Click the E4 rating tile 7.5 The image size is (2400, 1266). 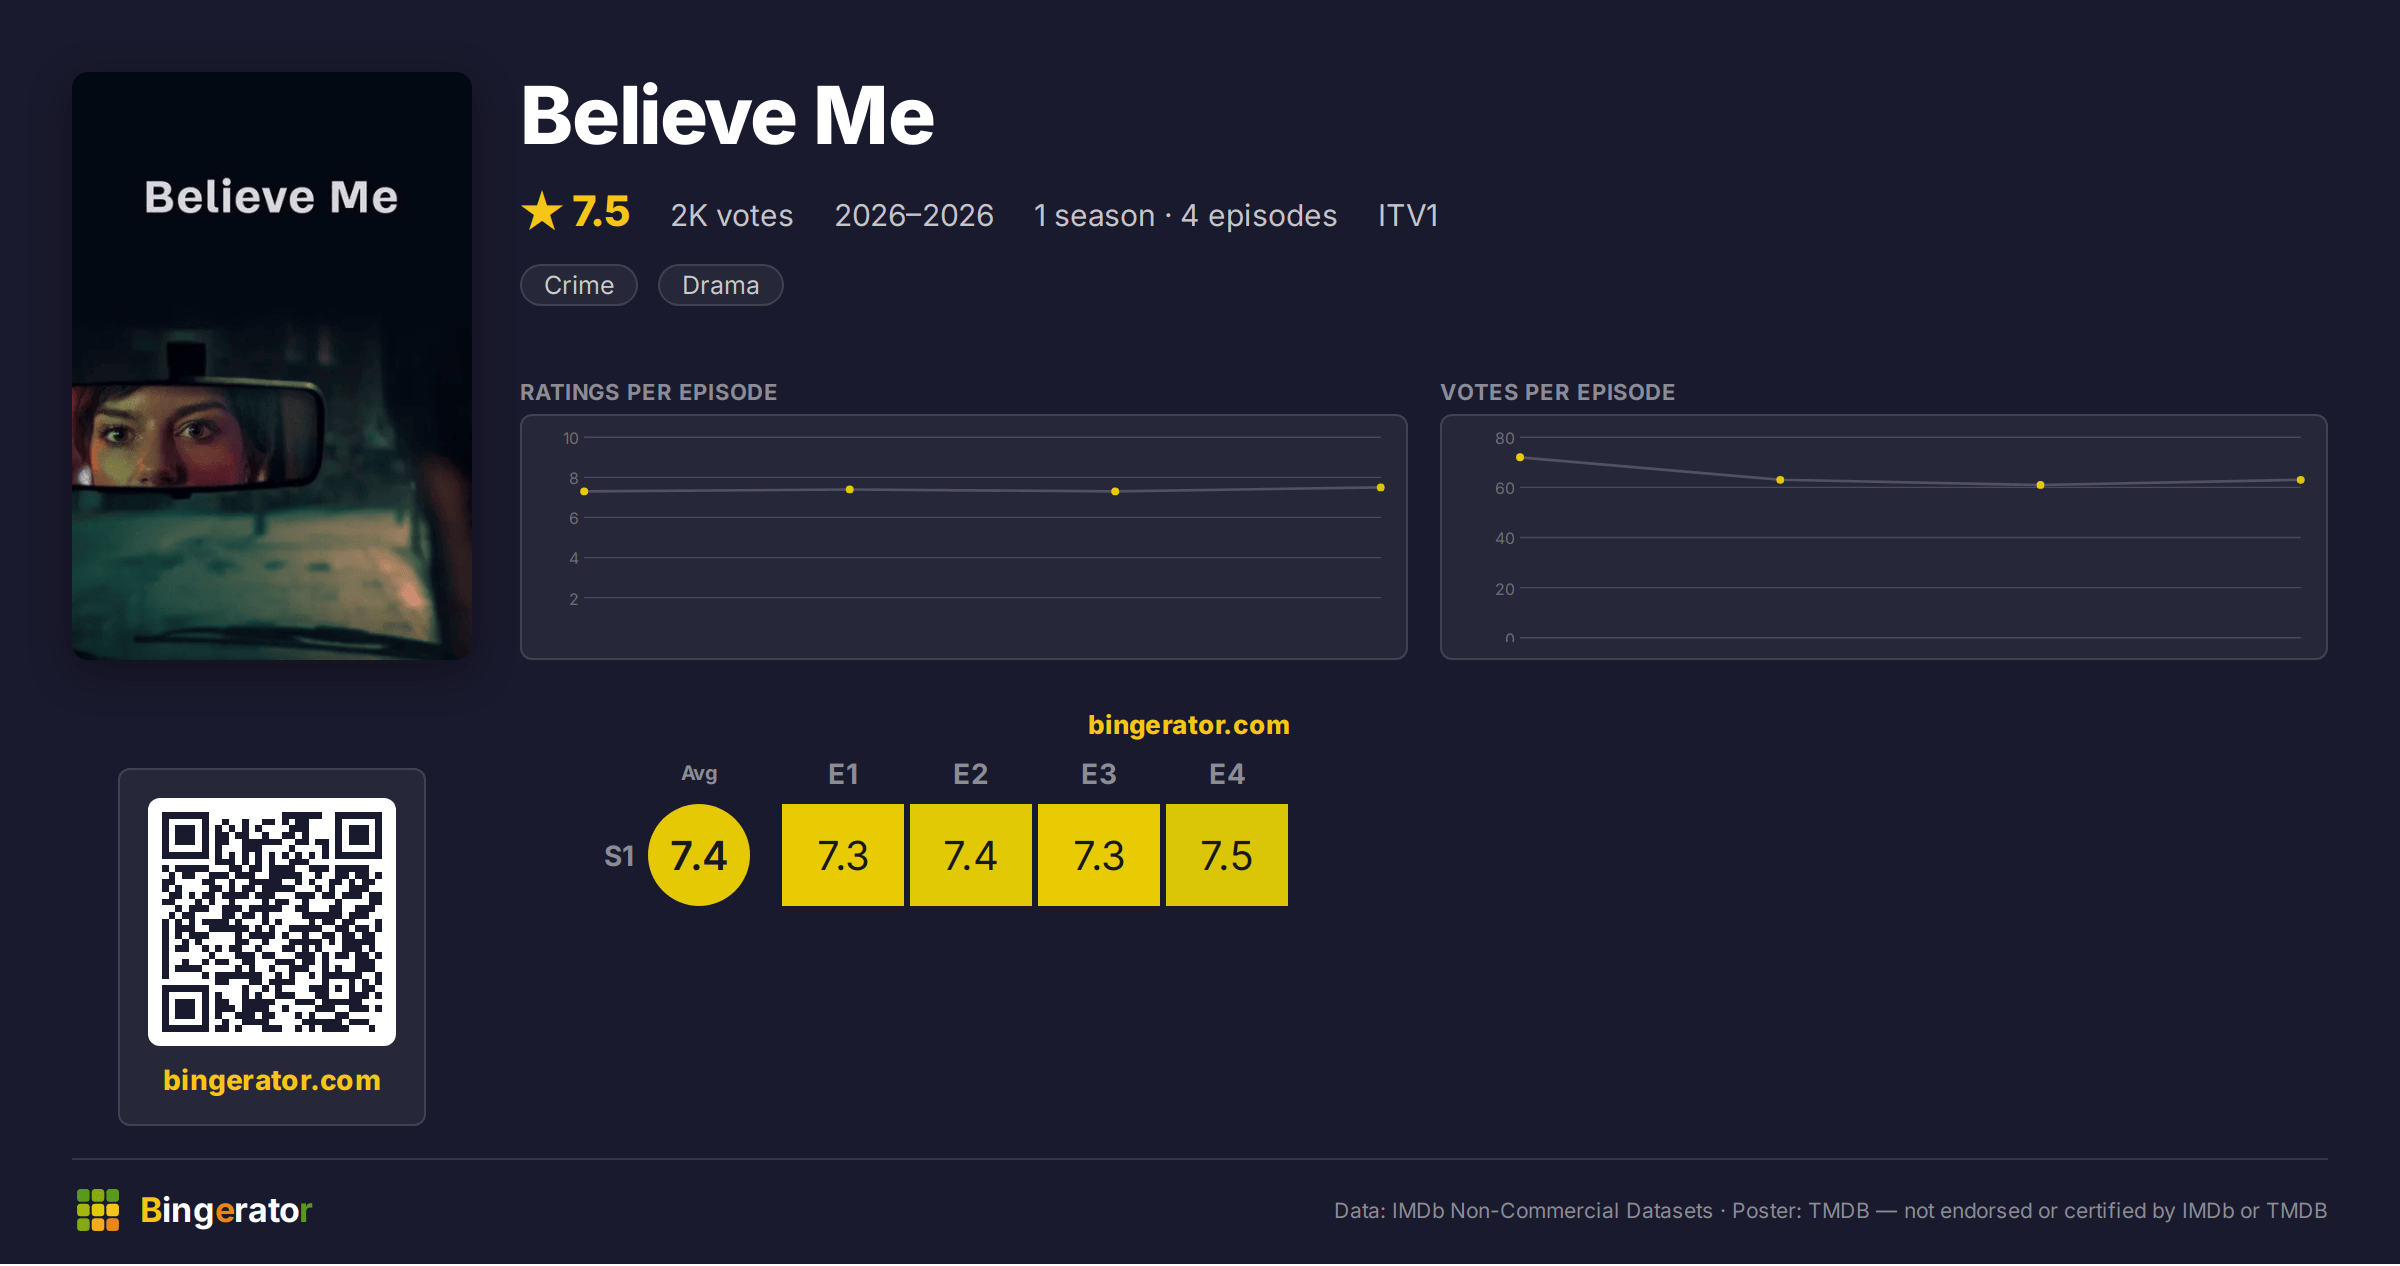coord(1227,855)
